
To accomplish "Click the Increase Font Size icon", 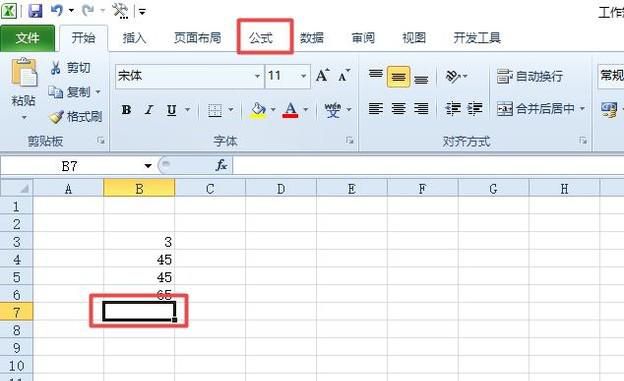I will click(322, 76).
